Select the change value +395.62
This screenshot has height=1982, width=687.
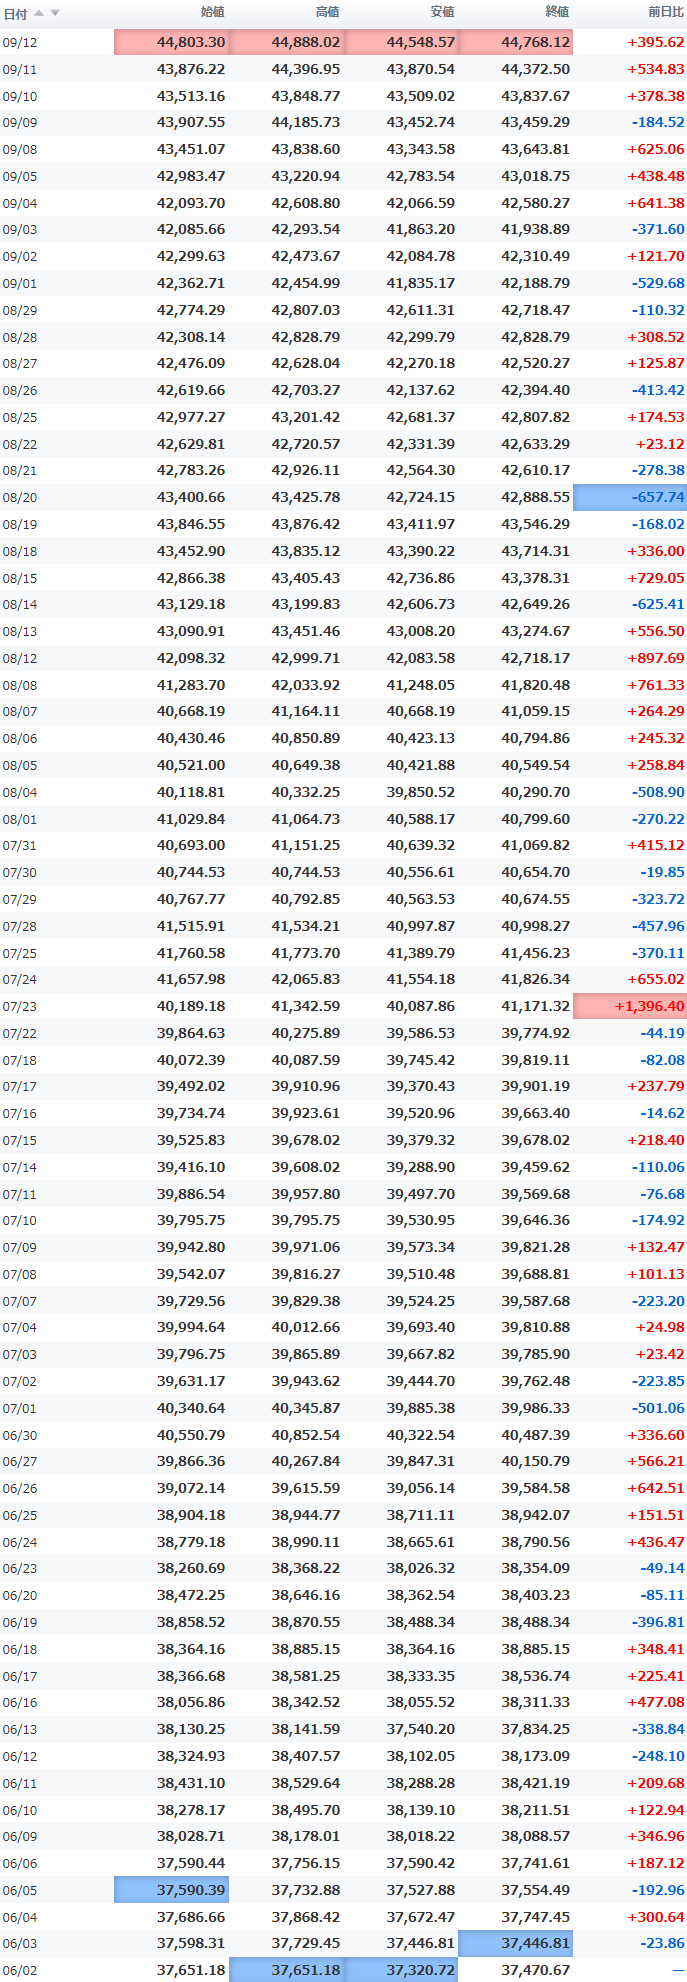pyautogui.click(x=656, y=42)
